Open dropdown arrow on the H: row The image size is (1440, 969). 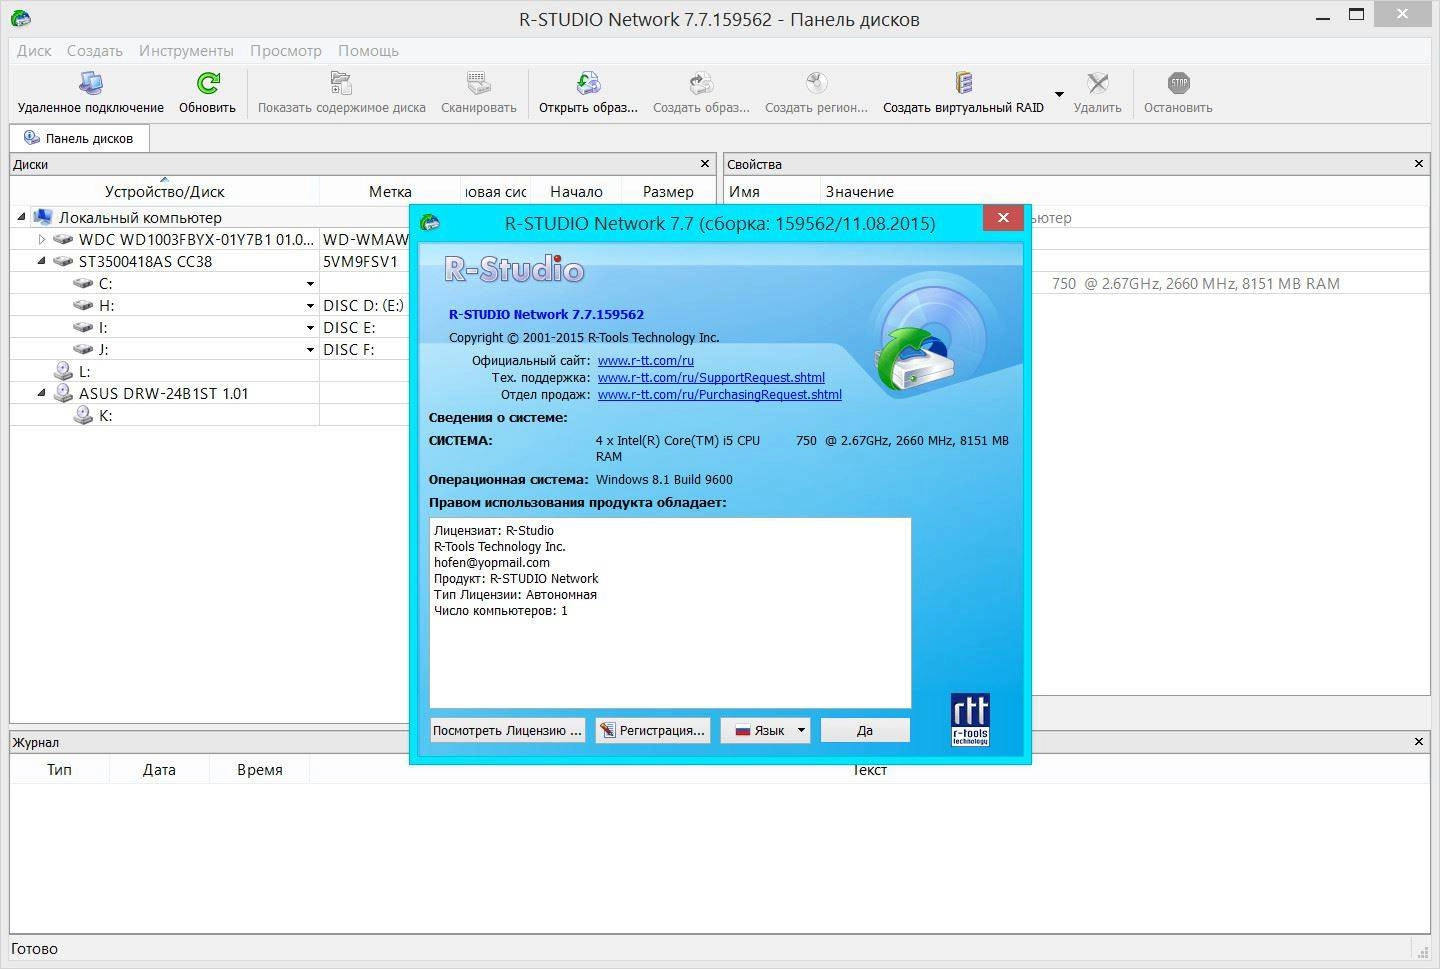tap(310, 306)
